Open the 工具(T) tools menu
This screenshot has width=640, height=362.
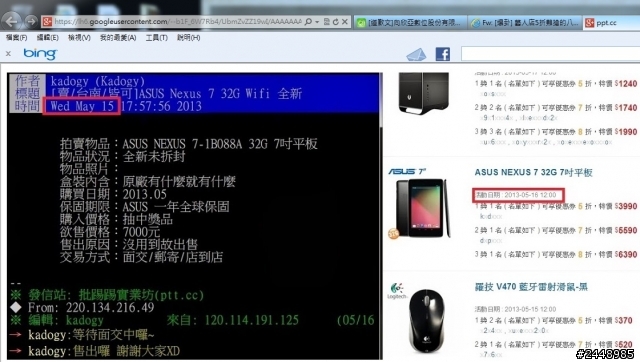coord(157,38)
